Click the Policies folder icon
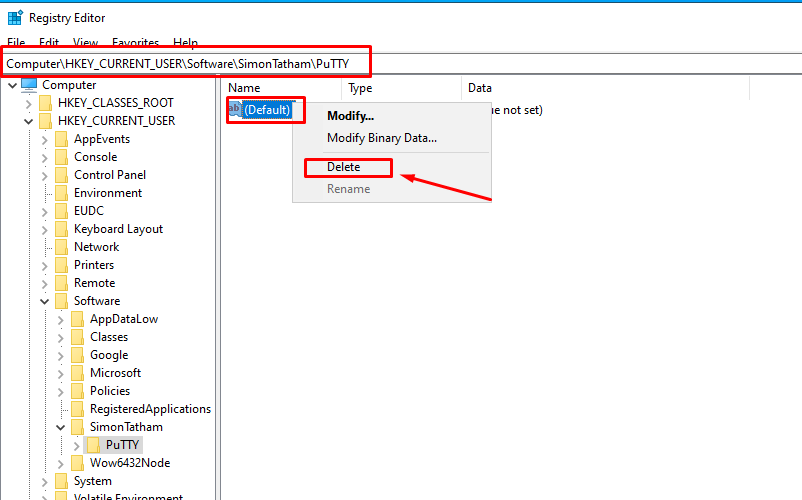Image resolution: width=802 pixels, height=500 pixels. [x=78, y=391]
